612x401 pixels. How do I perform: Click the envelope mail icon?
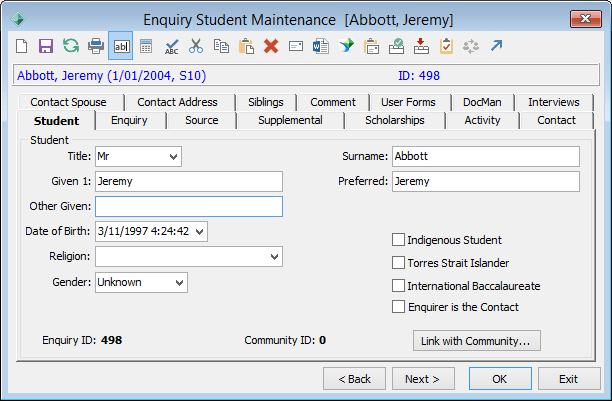pyautogui.click(x=296, y=46)
